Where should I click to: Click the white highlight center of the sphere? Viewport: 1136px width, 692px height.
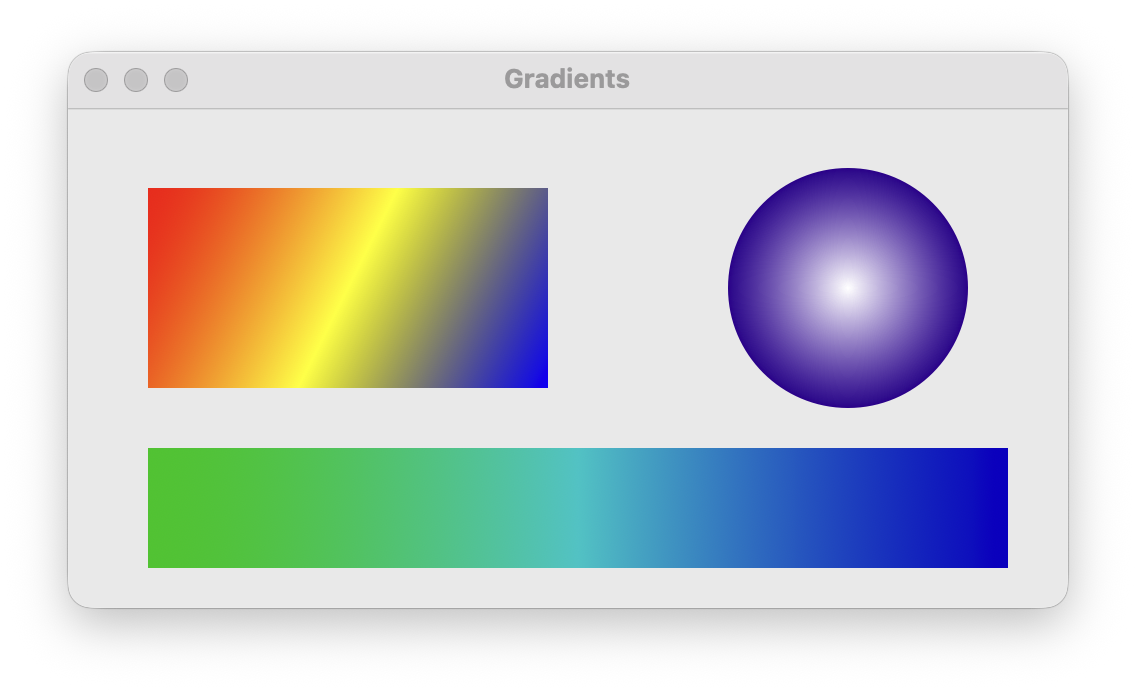point(847,290)
